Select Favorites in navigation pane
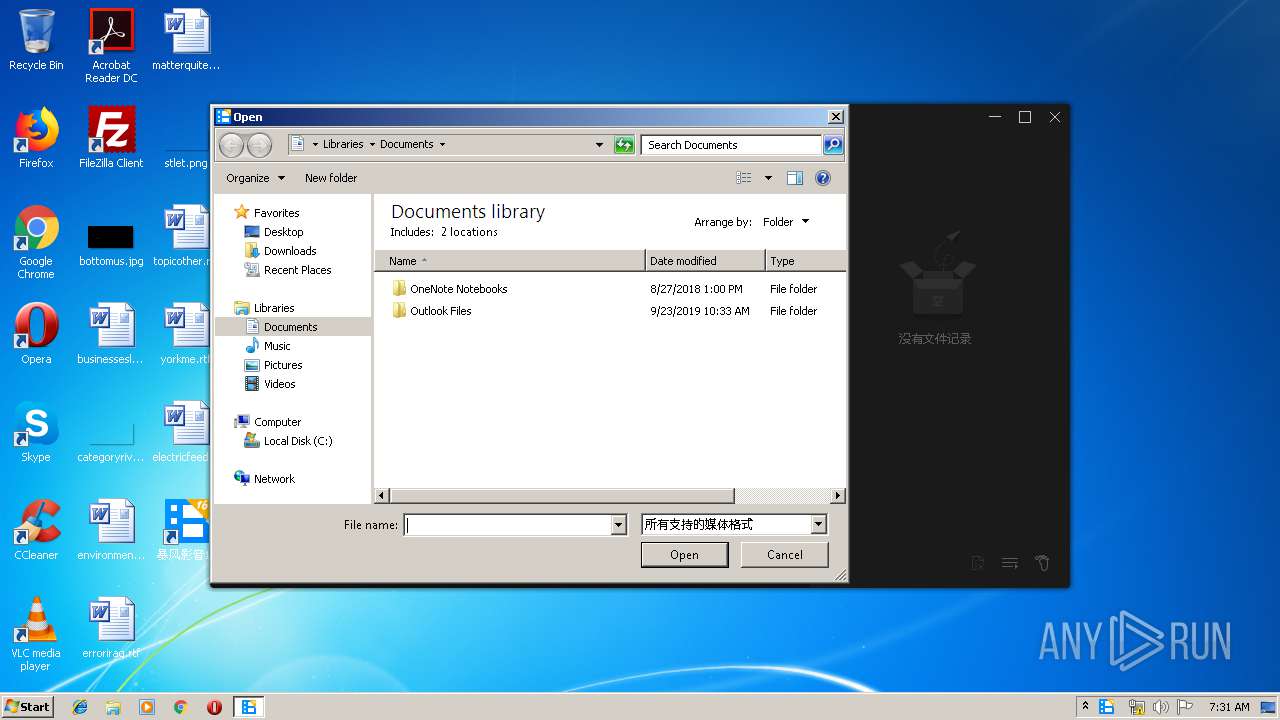 click(266, 213)
